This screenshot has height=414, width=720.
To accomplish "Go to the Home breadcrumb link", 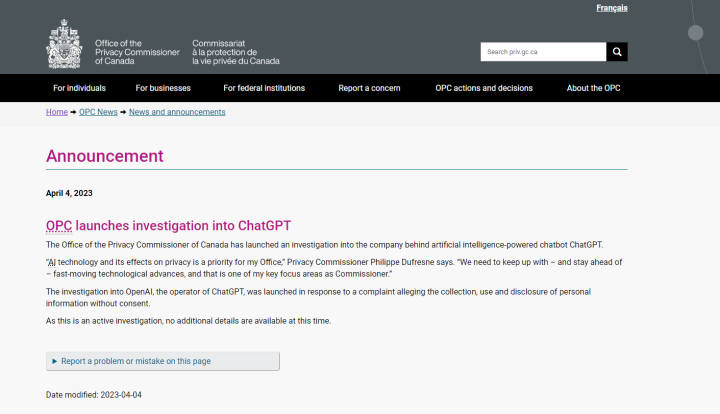I will [57, 112].
